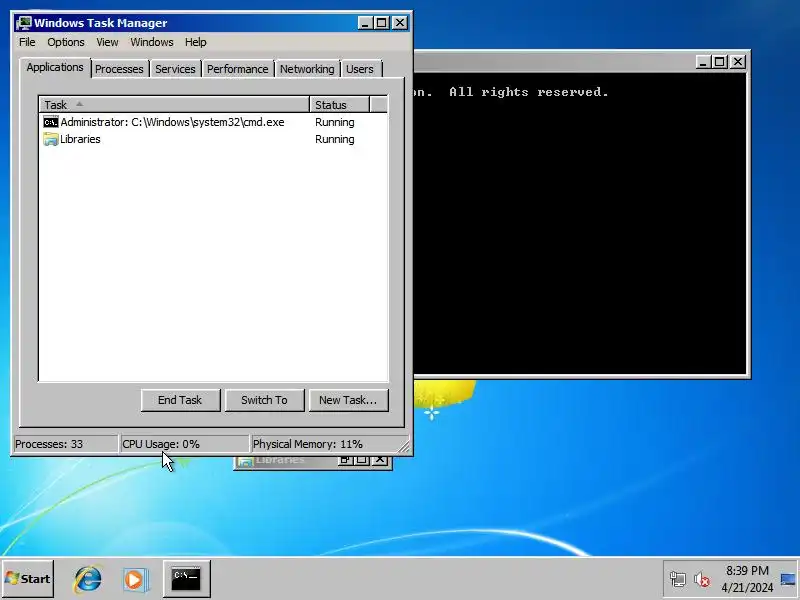This screenshot has height=600, width=800.
Task: Select the 'Libraries' task row text
Action: [80, 139]
